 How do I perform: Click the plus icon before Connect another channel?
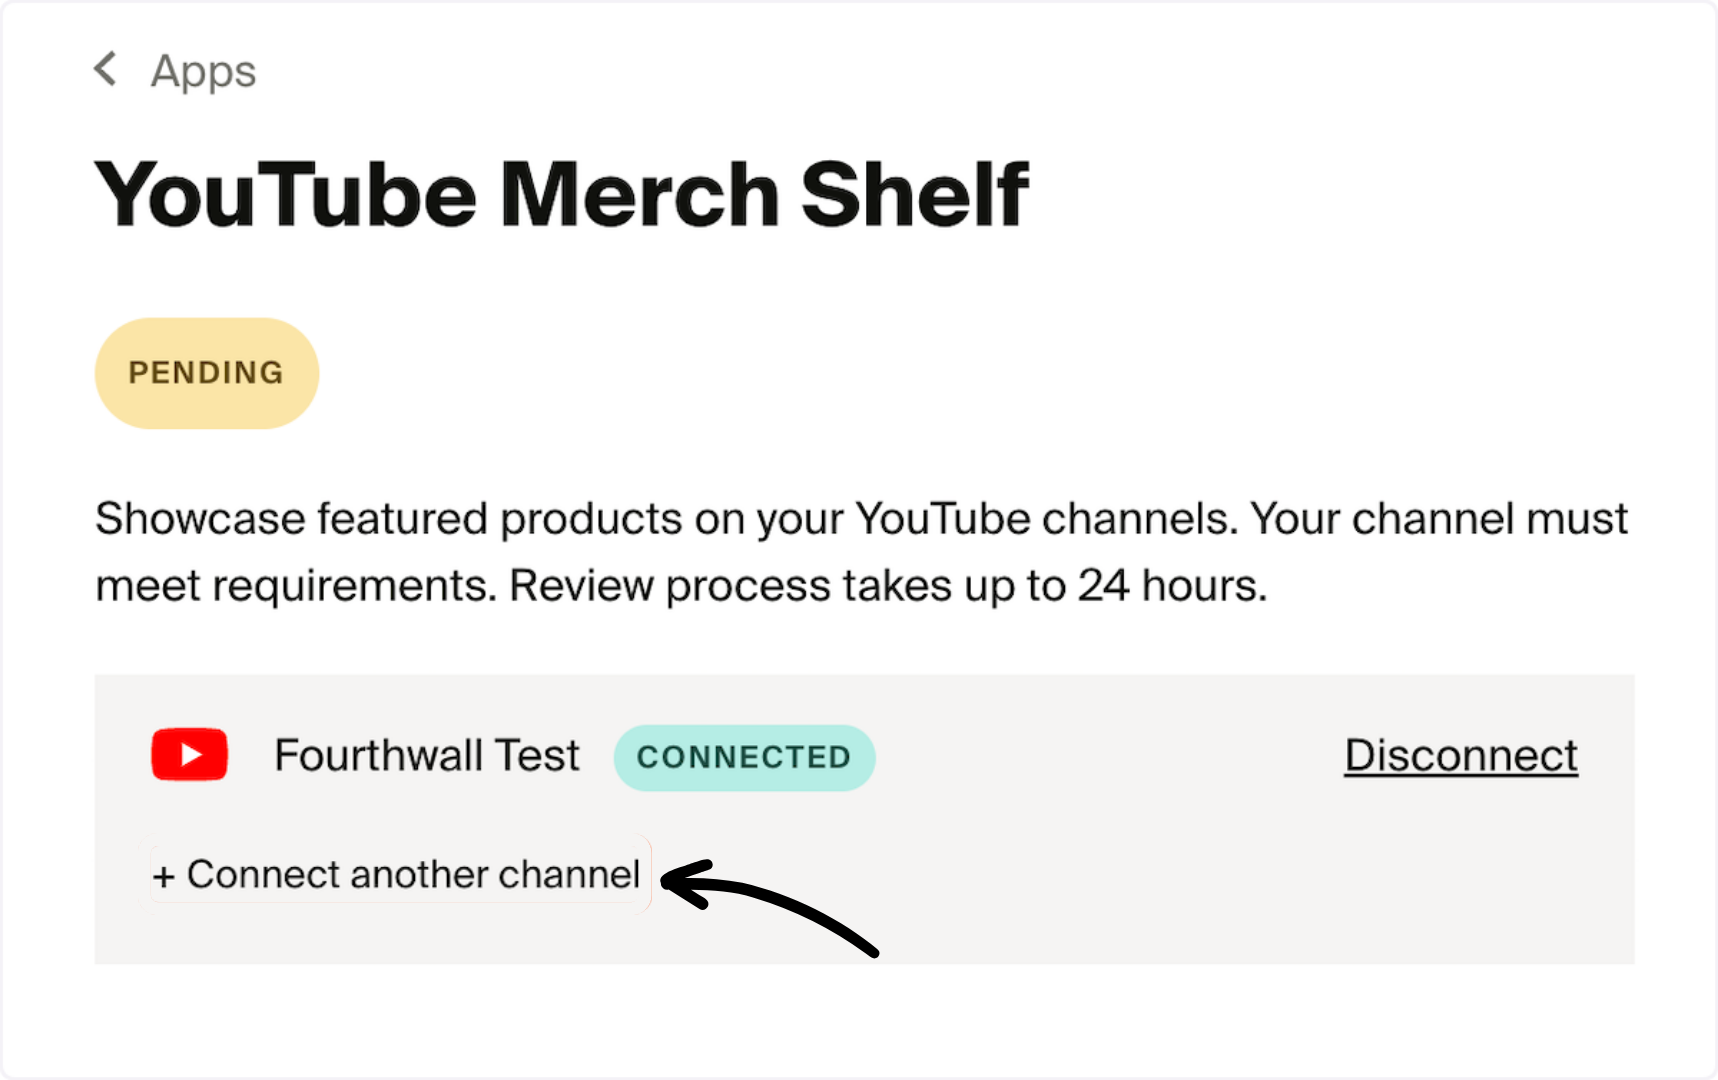tap(165, 874)
